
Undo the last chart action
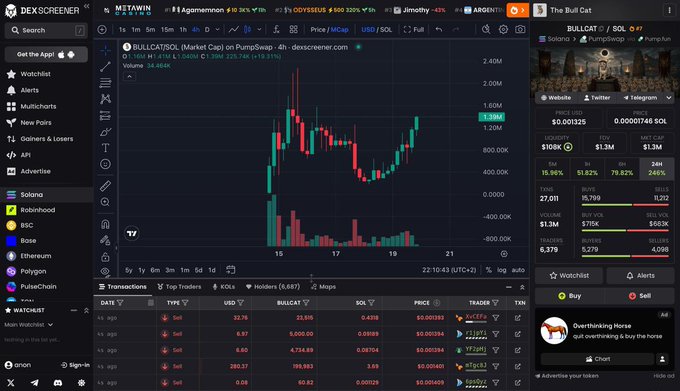coord(439,29)
